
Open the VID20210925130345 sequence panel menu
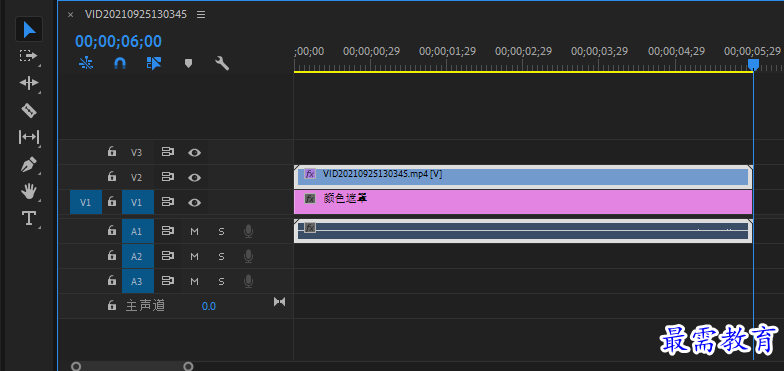pos(201,14)
